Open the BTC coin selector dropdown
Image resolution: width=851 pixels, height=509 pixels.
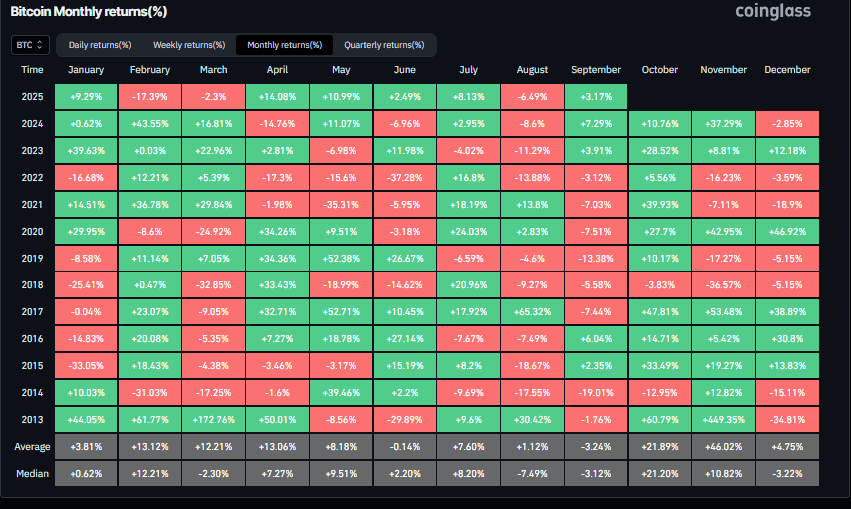pos(28,45)
